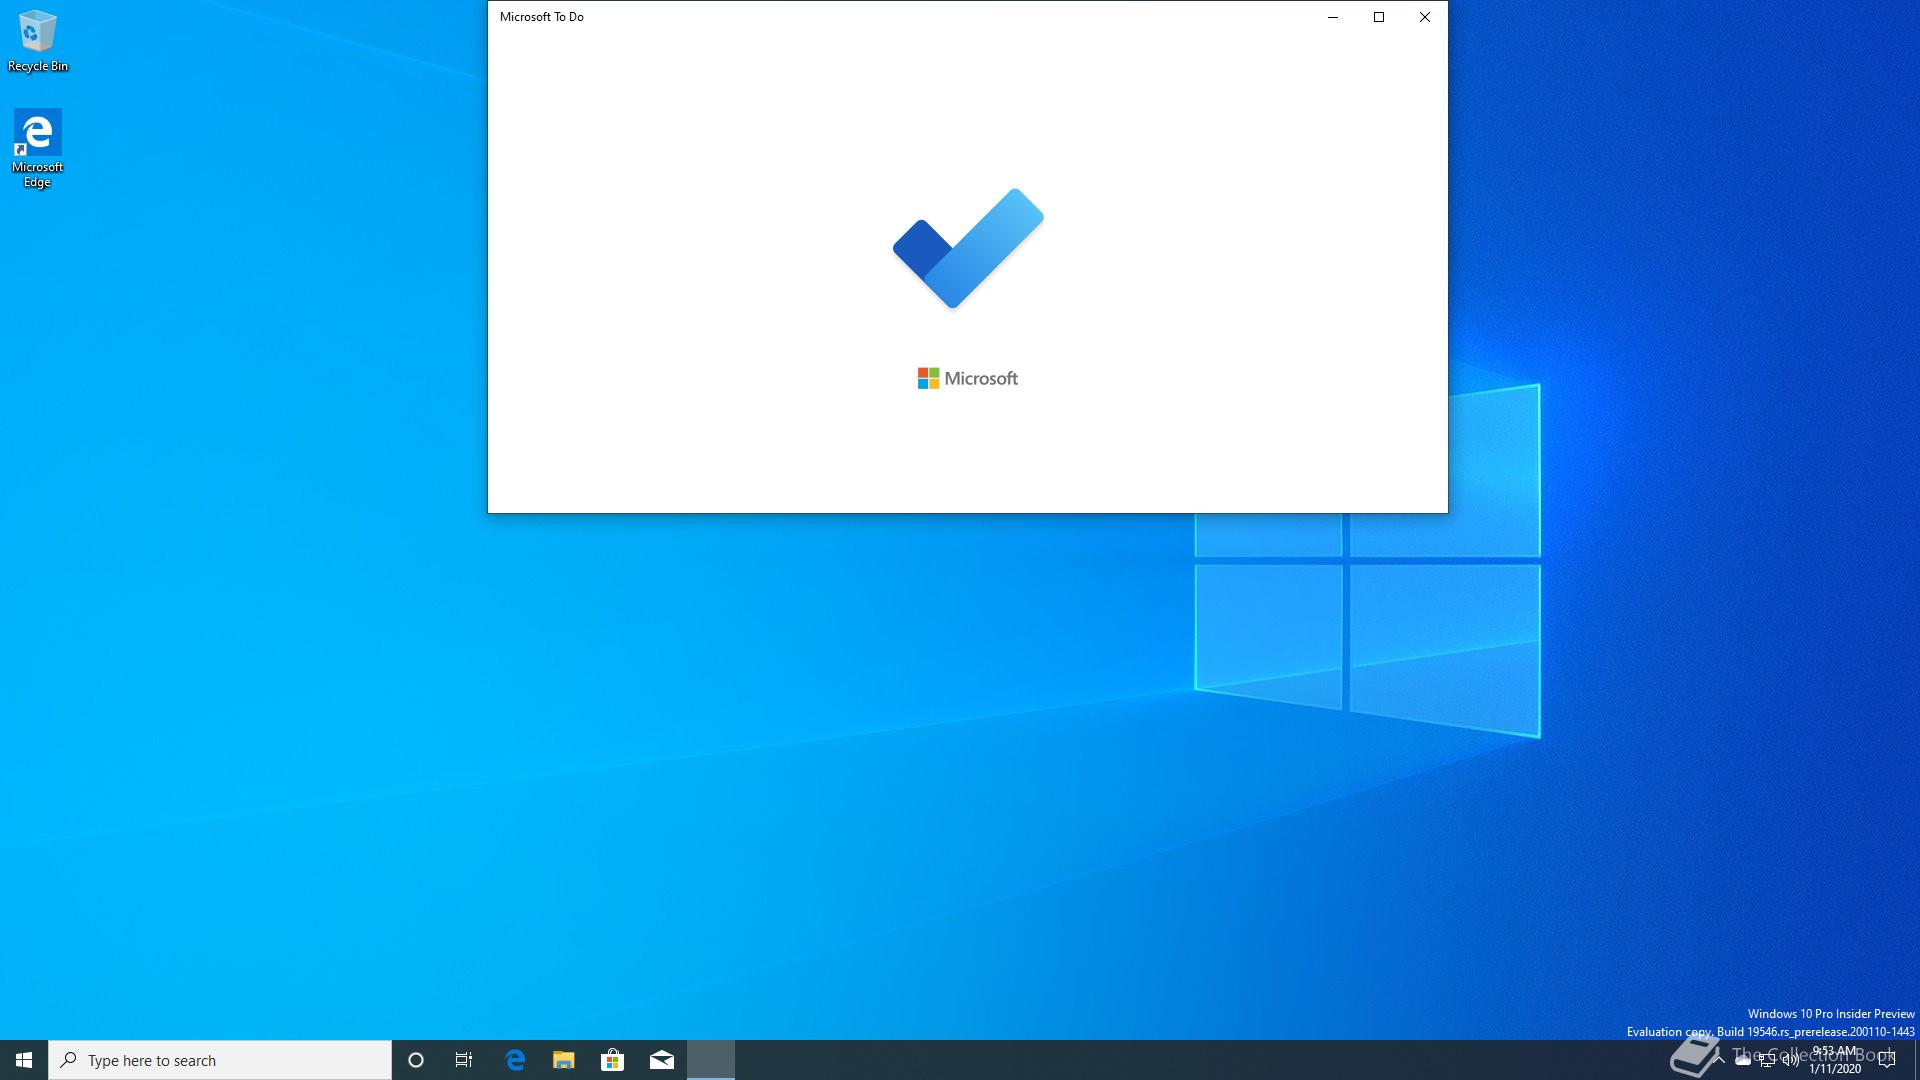Close the Microsoft To Do window

pyautogui.click(x=1425, y=17)
